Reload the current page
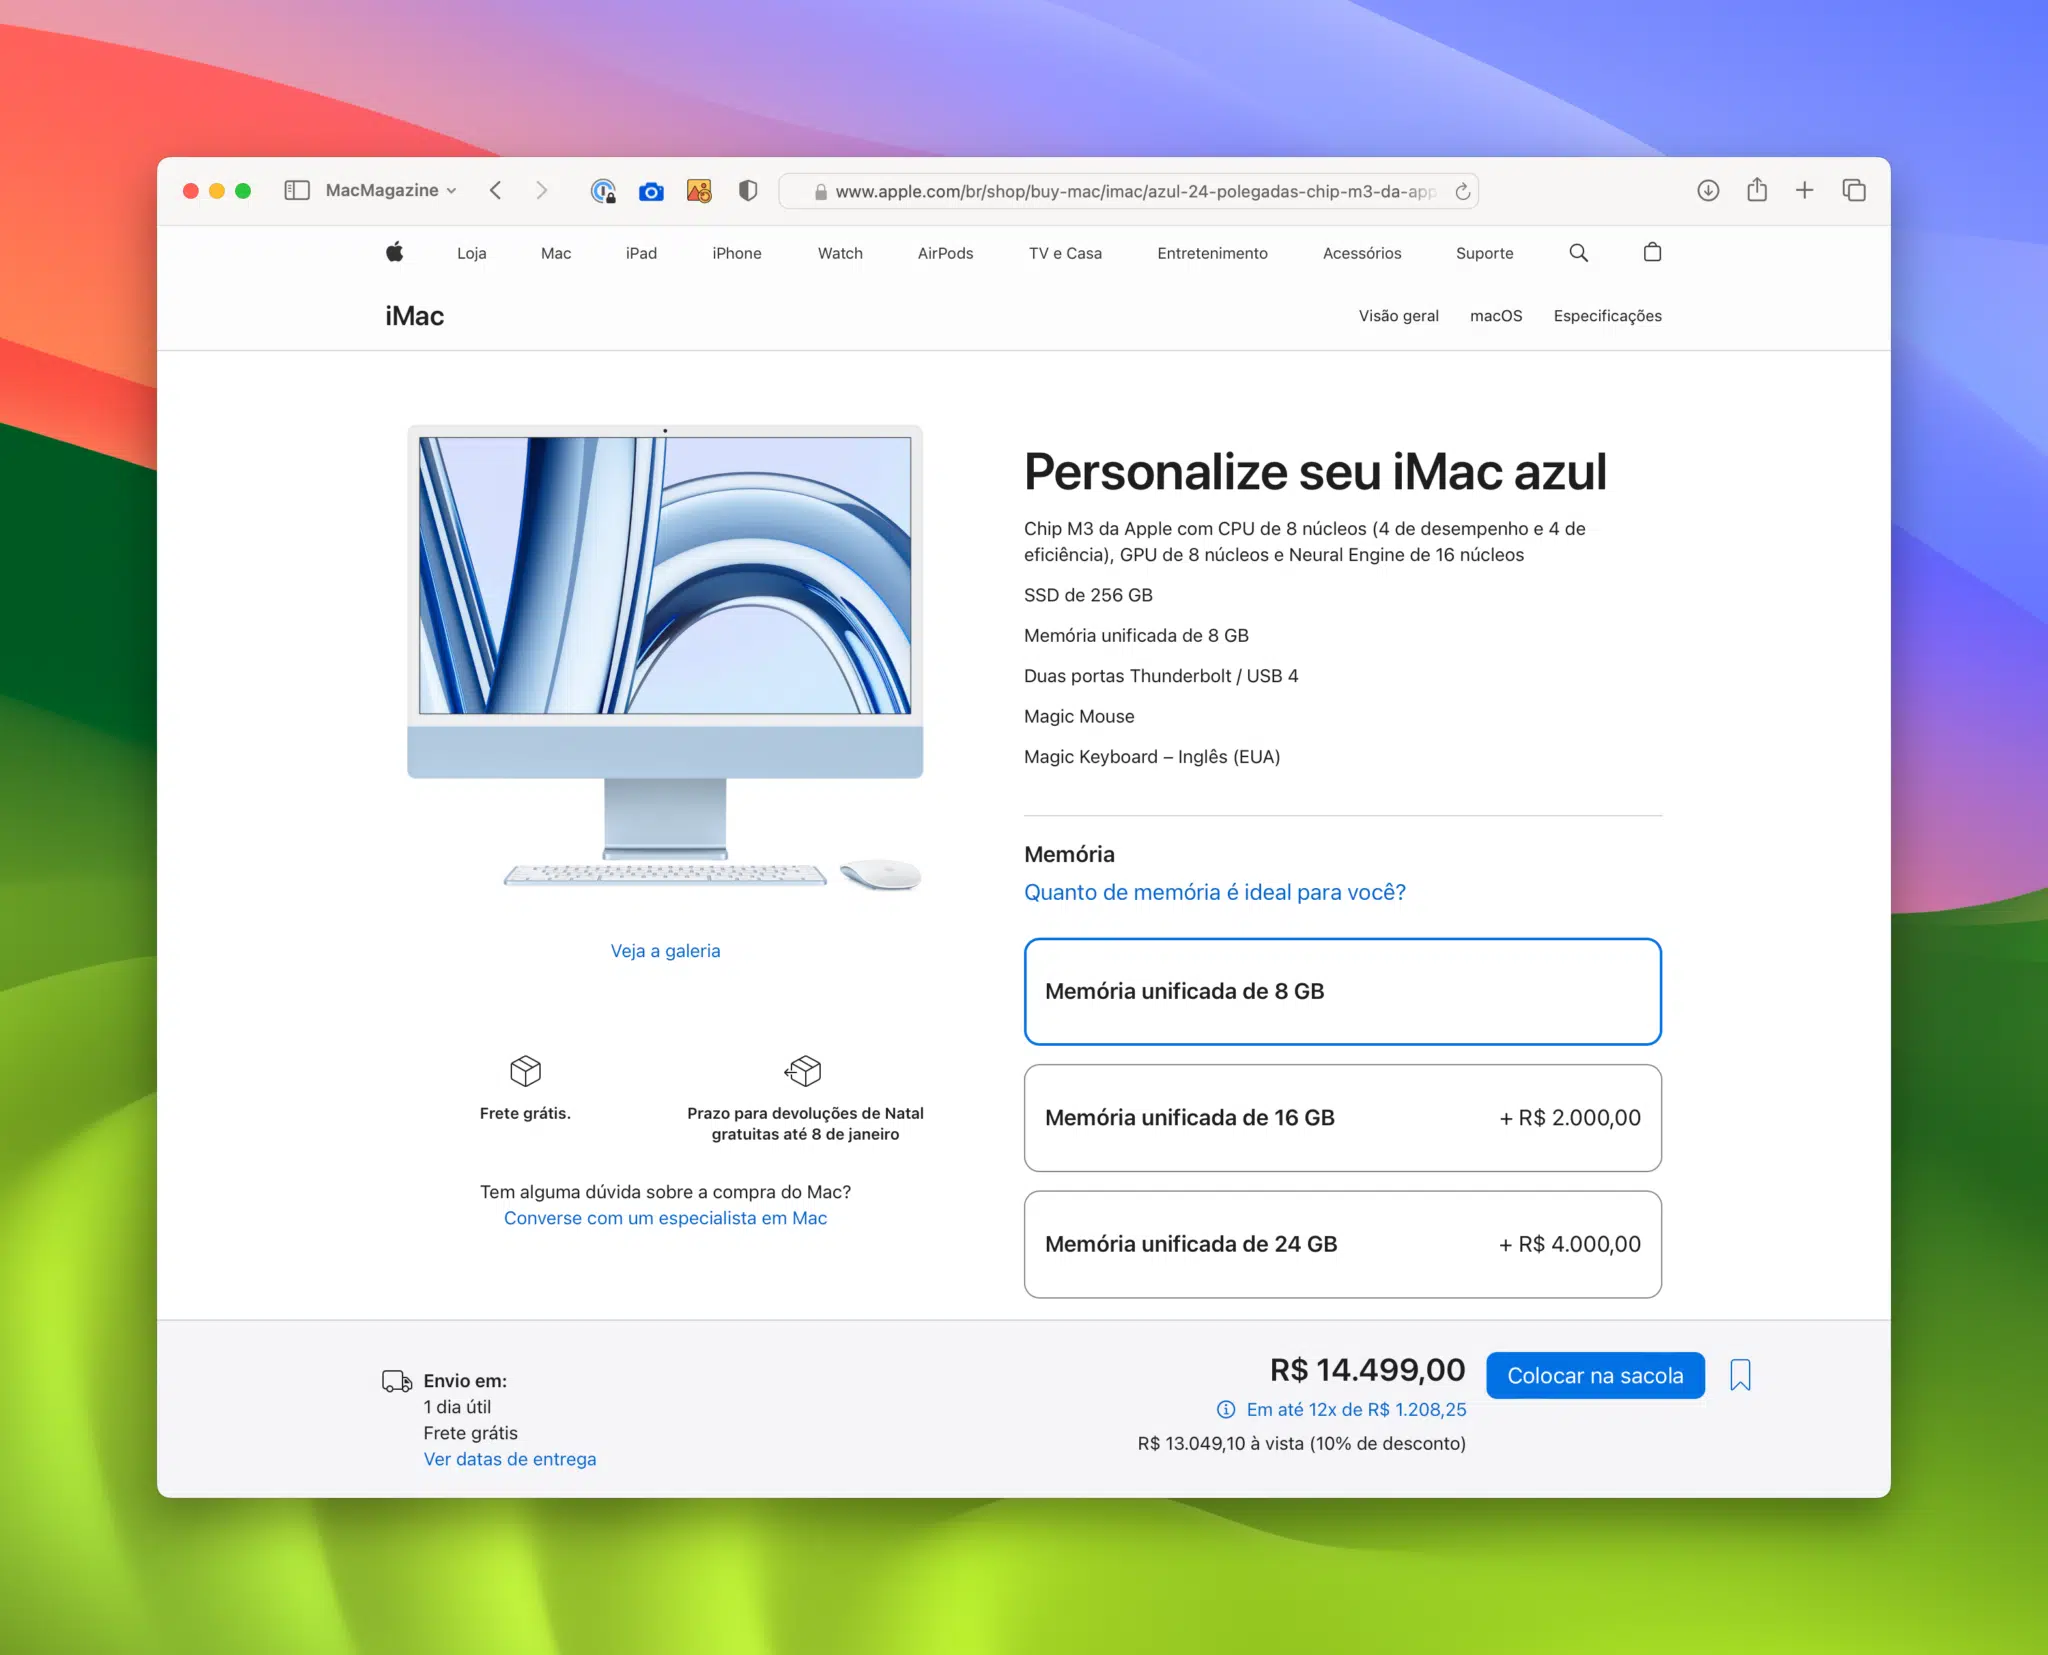 [1462, 191]
